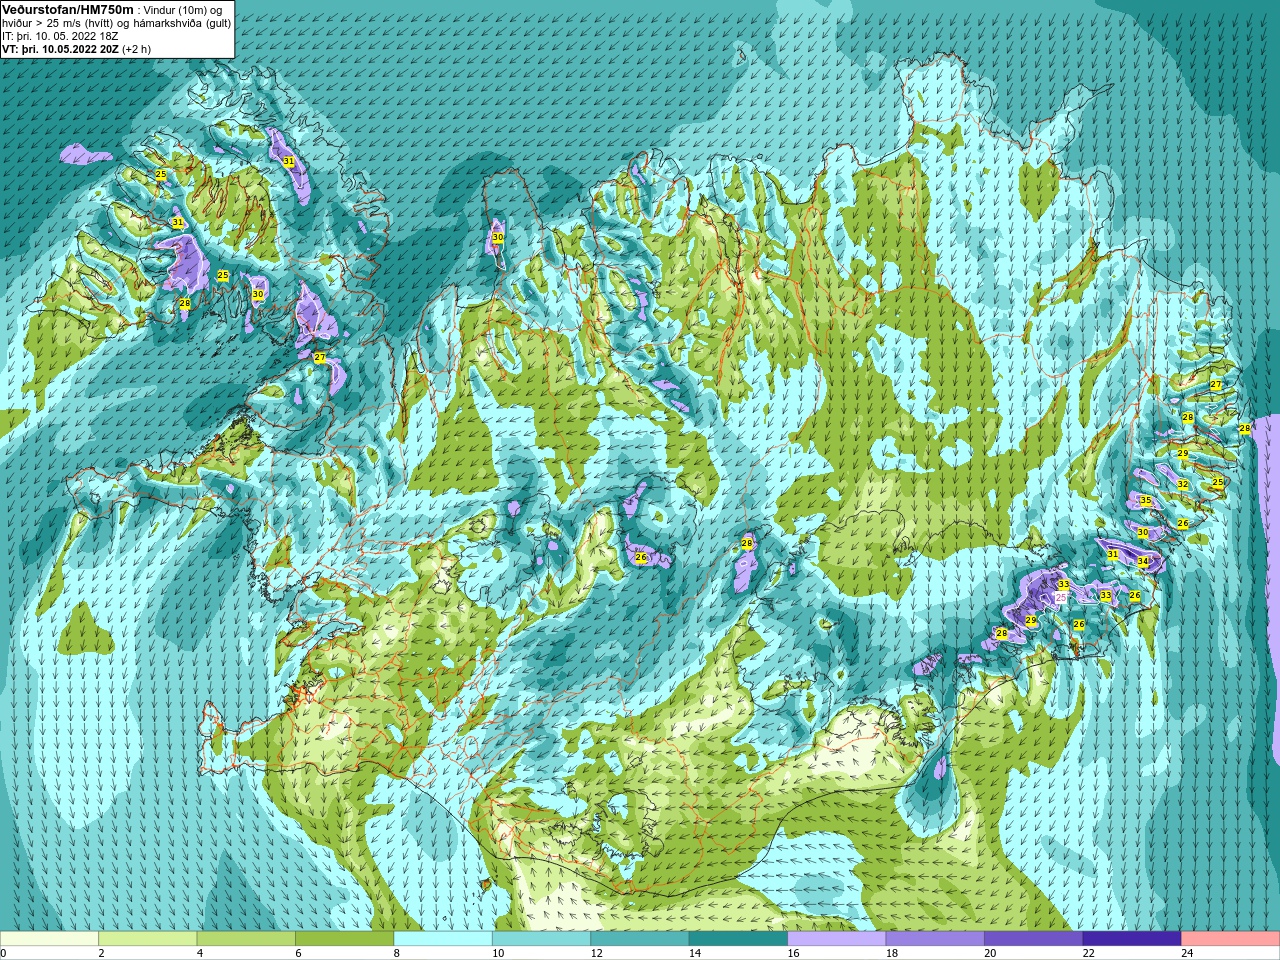The image size is (1280, 960).
Task: Click the dark teal 14–16 legend swatch
Action: click(738, 939)
